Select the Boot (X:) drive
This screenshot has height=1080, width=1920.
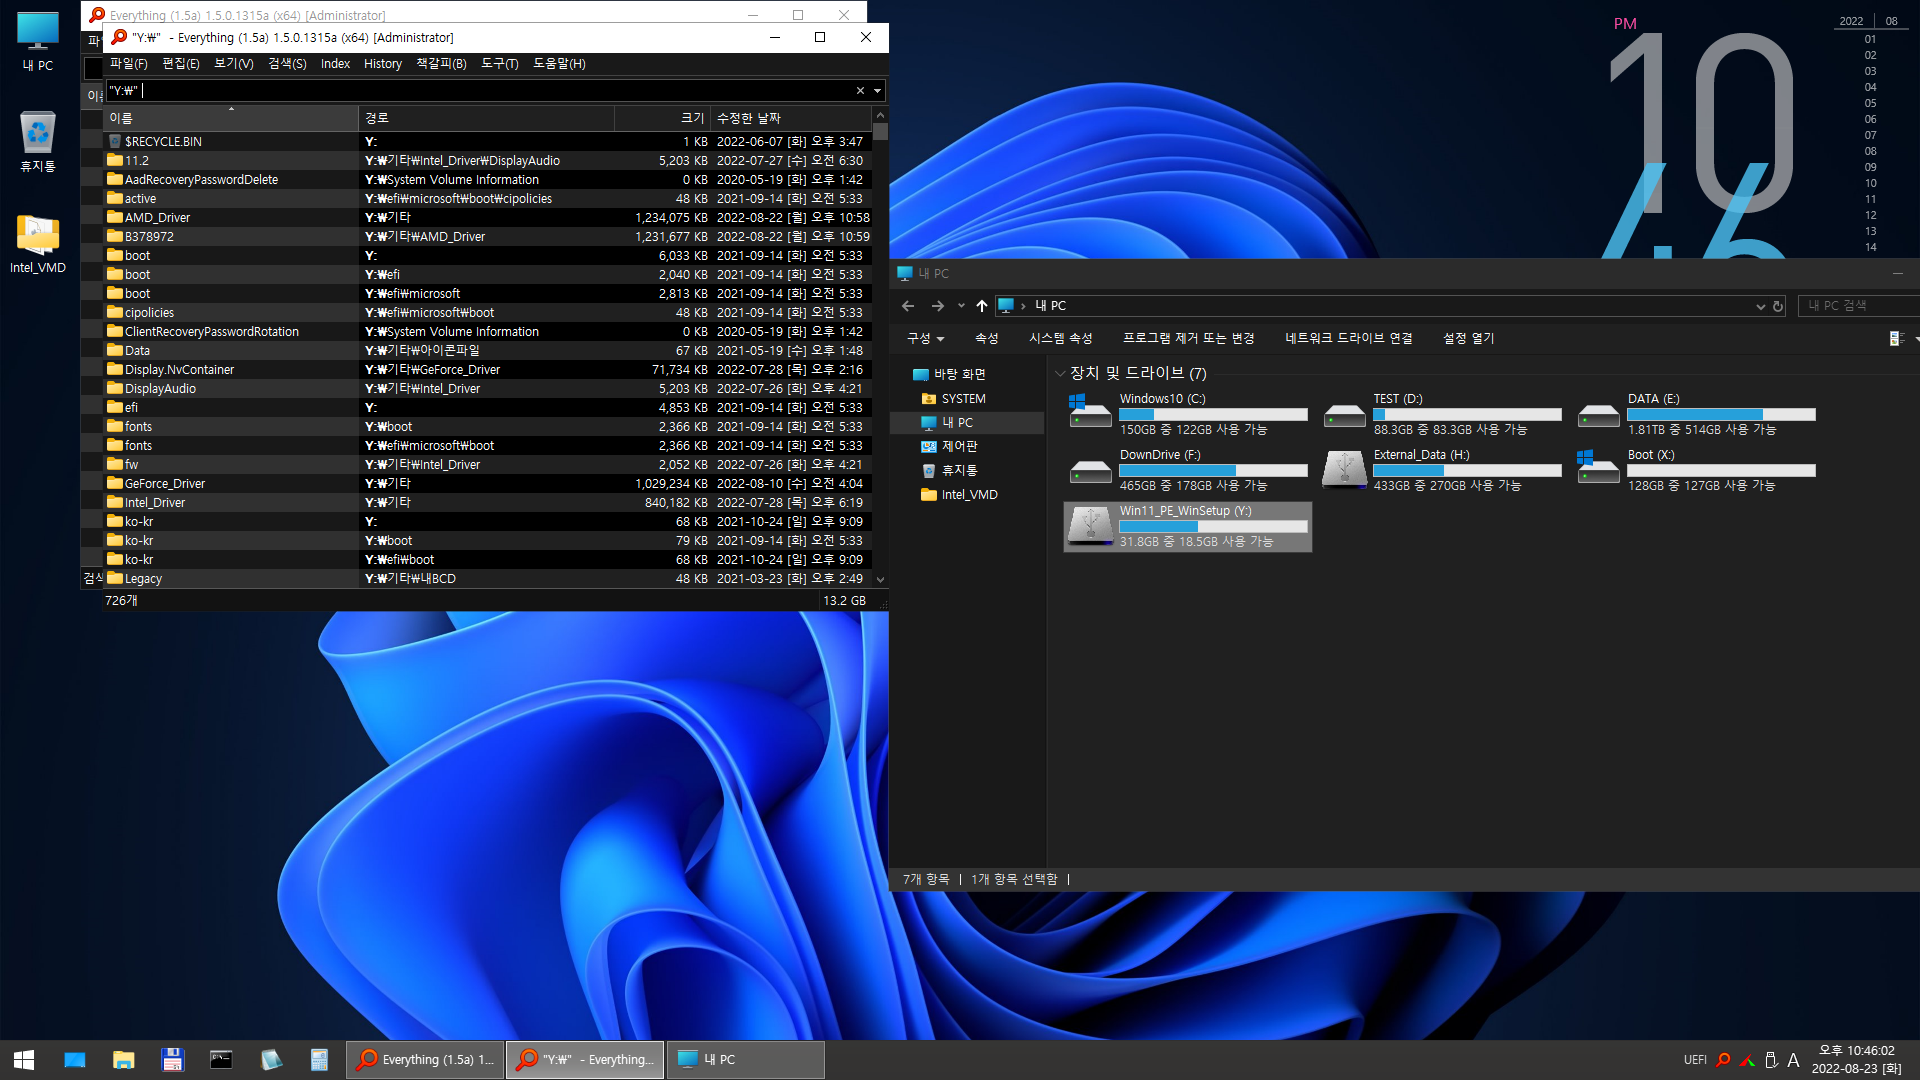(x=1696, y=471)
